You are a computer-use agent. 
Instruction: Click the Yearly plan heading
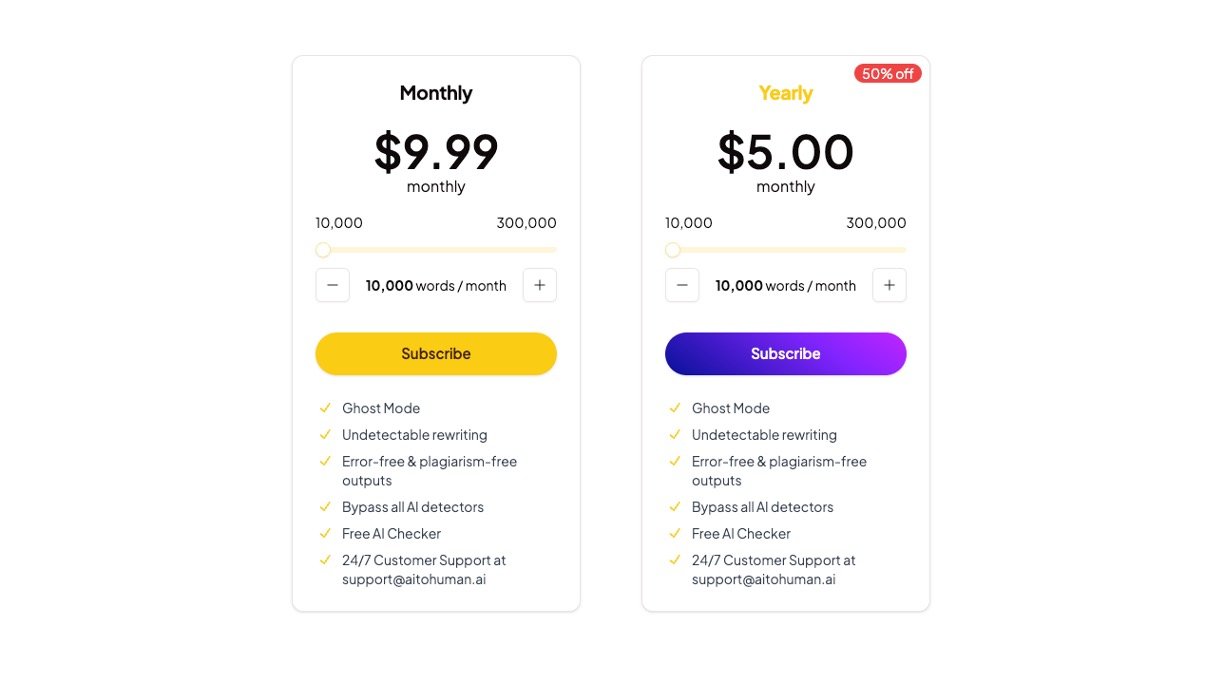785,93
